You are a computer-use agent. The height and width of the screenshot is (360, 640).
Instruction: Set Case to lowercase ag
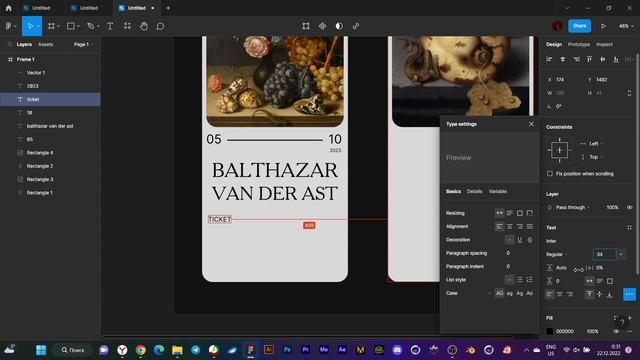[x=510, y=293]
